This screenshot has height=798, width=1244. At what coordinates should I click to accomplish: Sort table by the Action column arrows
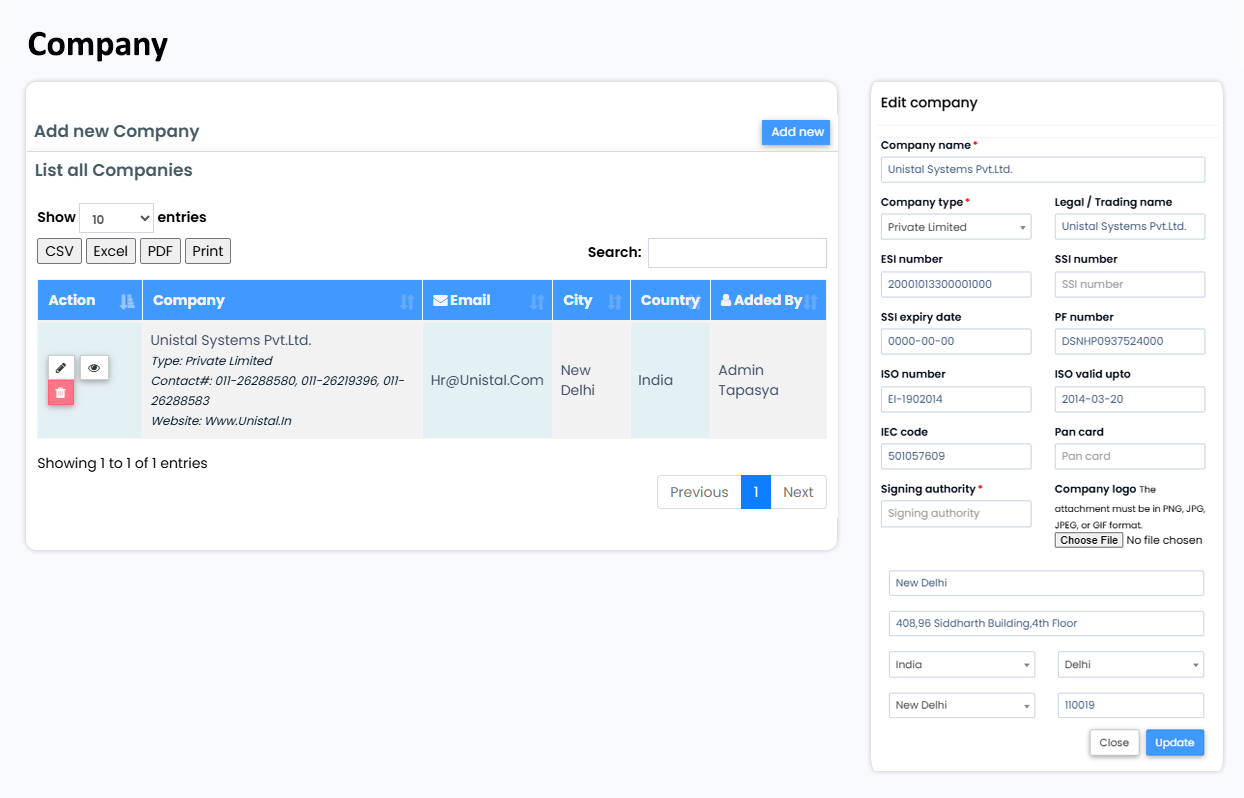pyautogui.click(x=126, y=301)
